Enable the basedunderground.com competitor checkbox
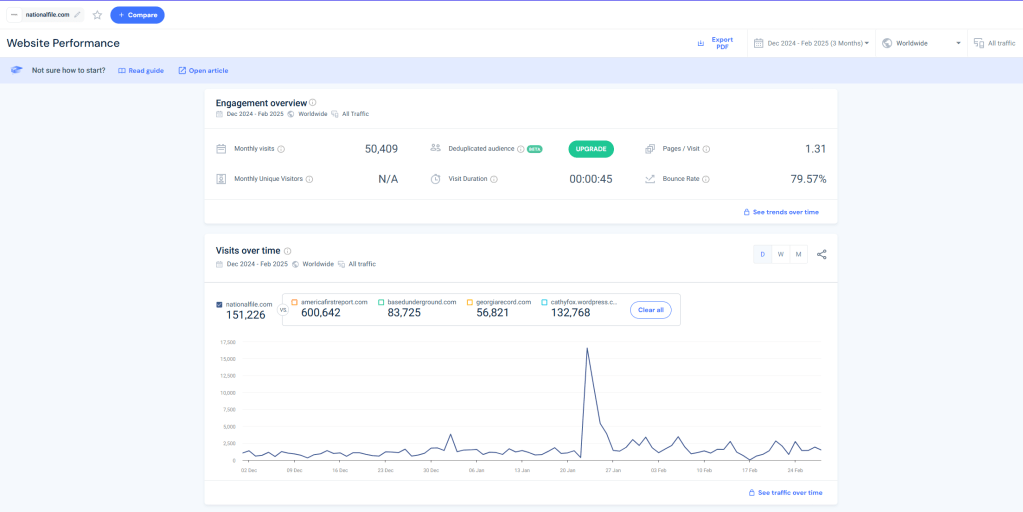Image resolution: width=1023 pixels, height=512 pixels. 381,302
